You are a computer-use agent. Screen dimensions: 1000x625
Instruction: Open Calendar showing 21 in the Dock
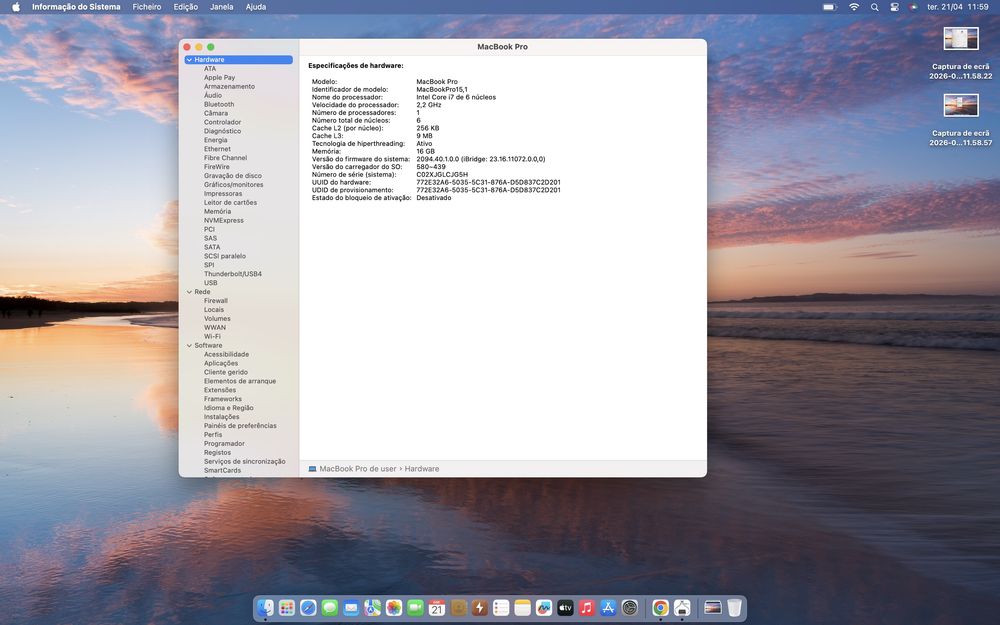(437, 608)
